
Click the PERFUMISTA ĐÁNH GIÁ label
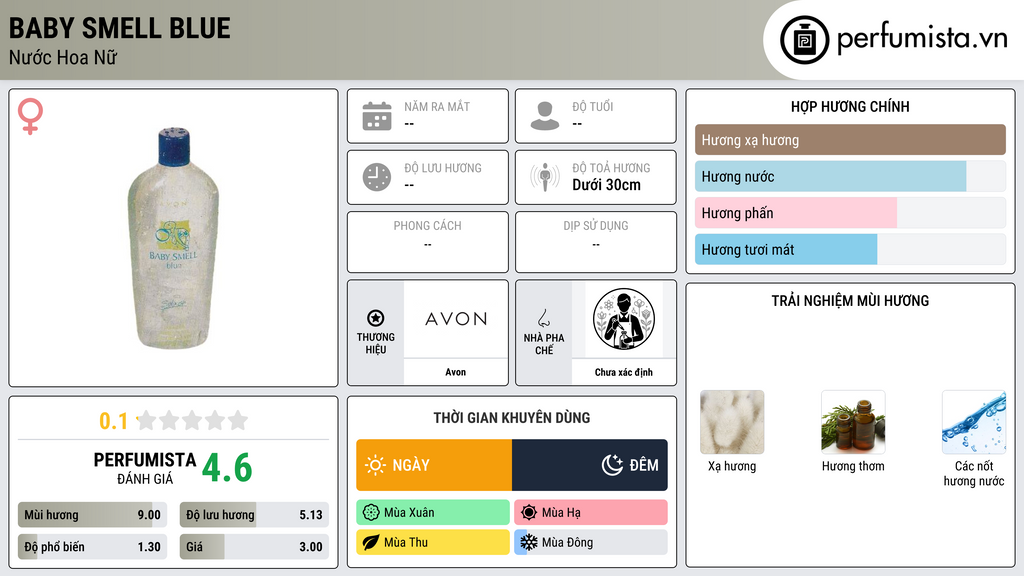145,468
